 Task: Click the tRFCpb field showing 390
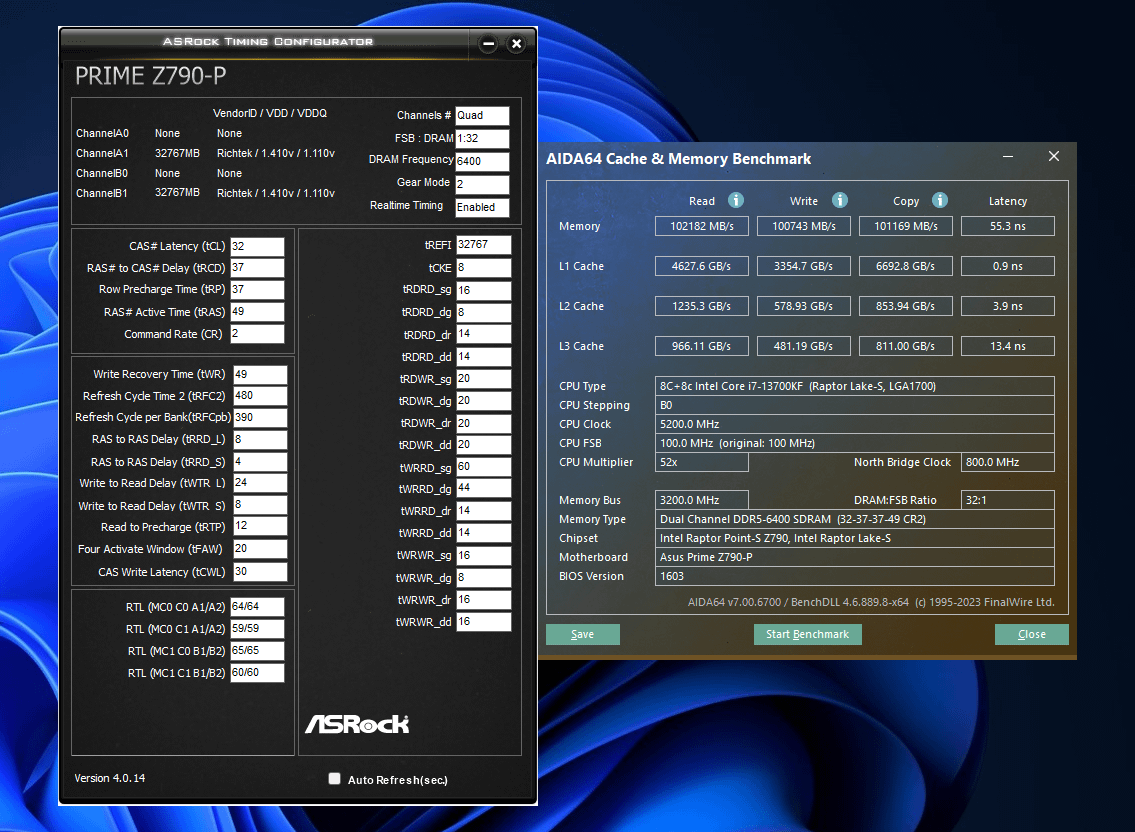tap(260, 418)
